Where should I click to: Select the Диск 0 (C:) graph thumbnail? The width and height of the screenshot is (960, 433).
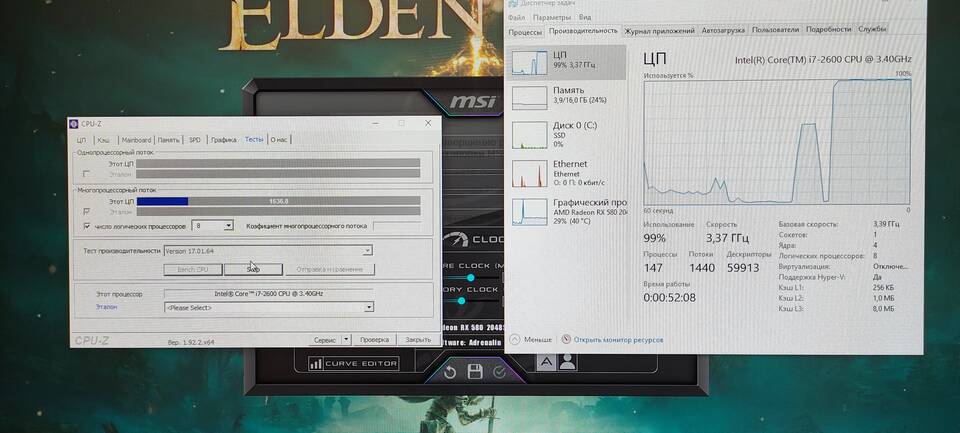point(530,135)
